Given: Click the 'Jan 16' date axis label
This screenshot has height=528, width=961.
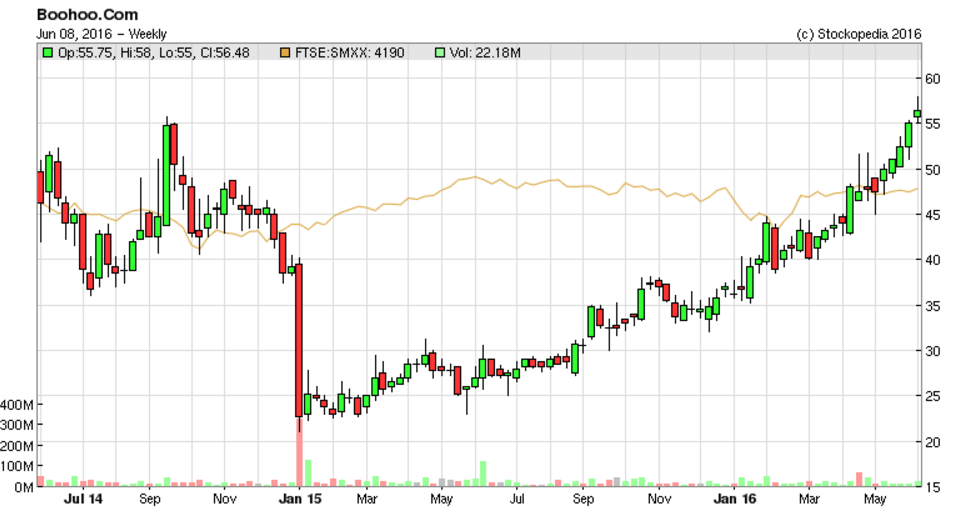Looking at the screenshot, I should click(735, 499).
